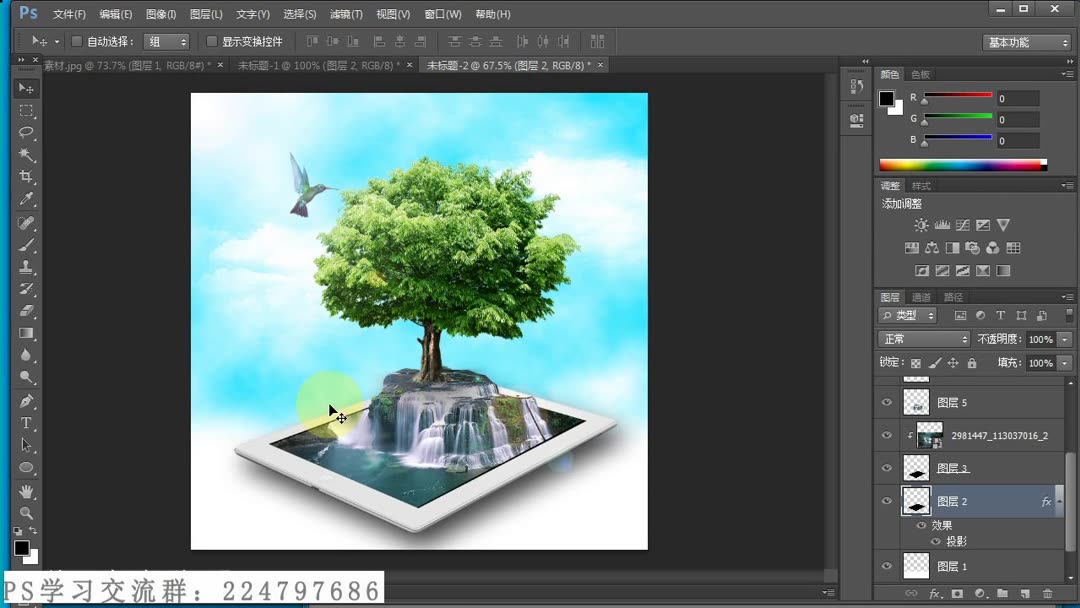Click the Delete layer trash icon
The image size is (1080, 608).
point(1048,592)
